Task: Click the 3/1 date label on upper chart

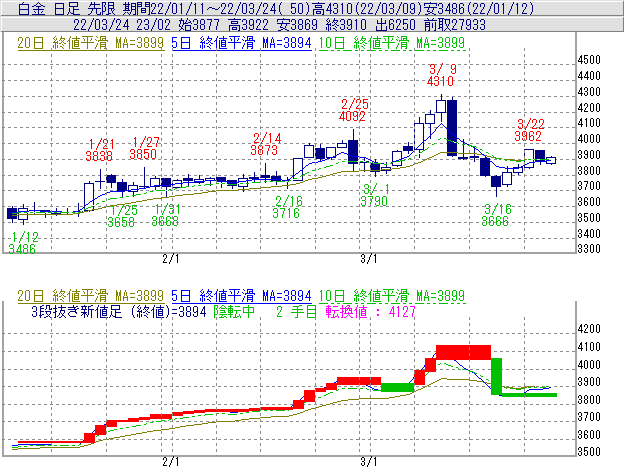Action: (x=369, y=259)
